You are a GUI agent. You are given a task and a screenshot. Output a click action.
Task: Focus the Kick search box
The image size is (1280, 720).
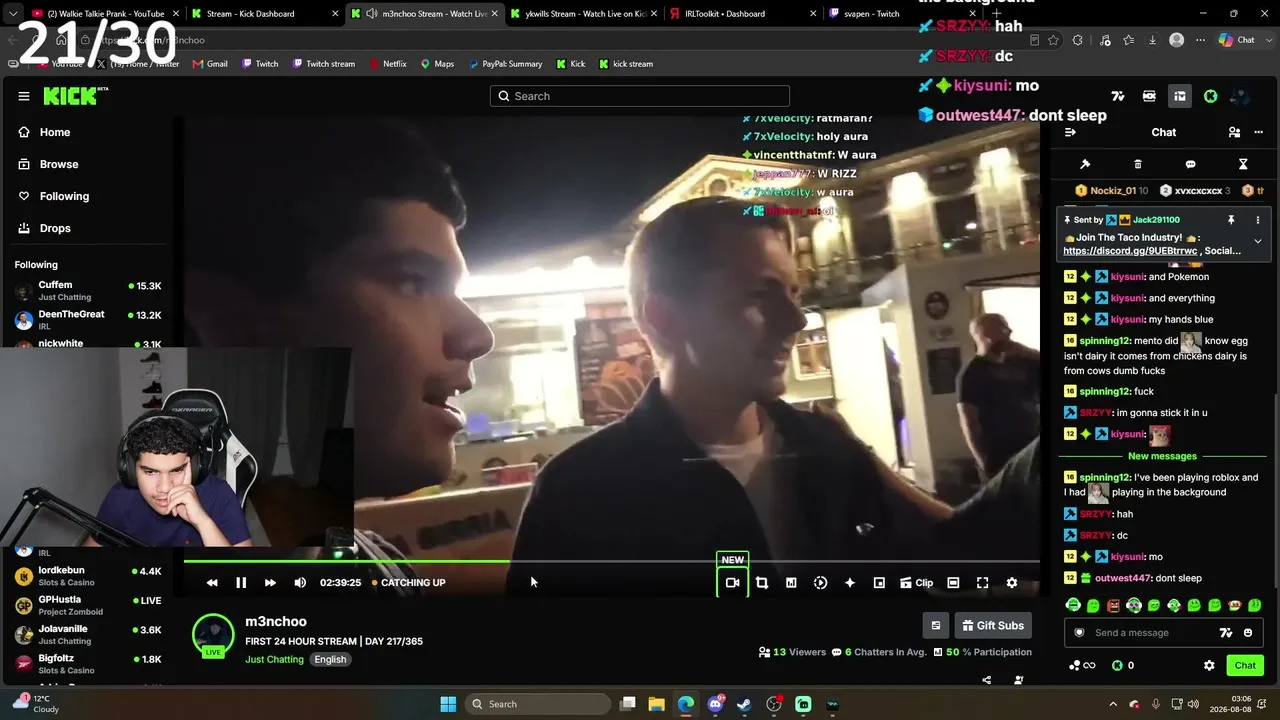pyautogui.click(x=640, y=96)
